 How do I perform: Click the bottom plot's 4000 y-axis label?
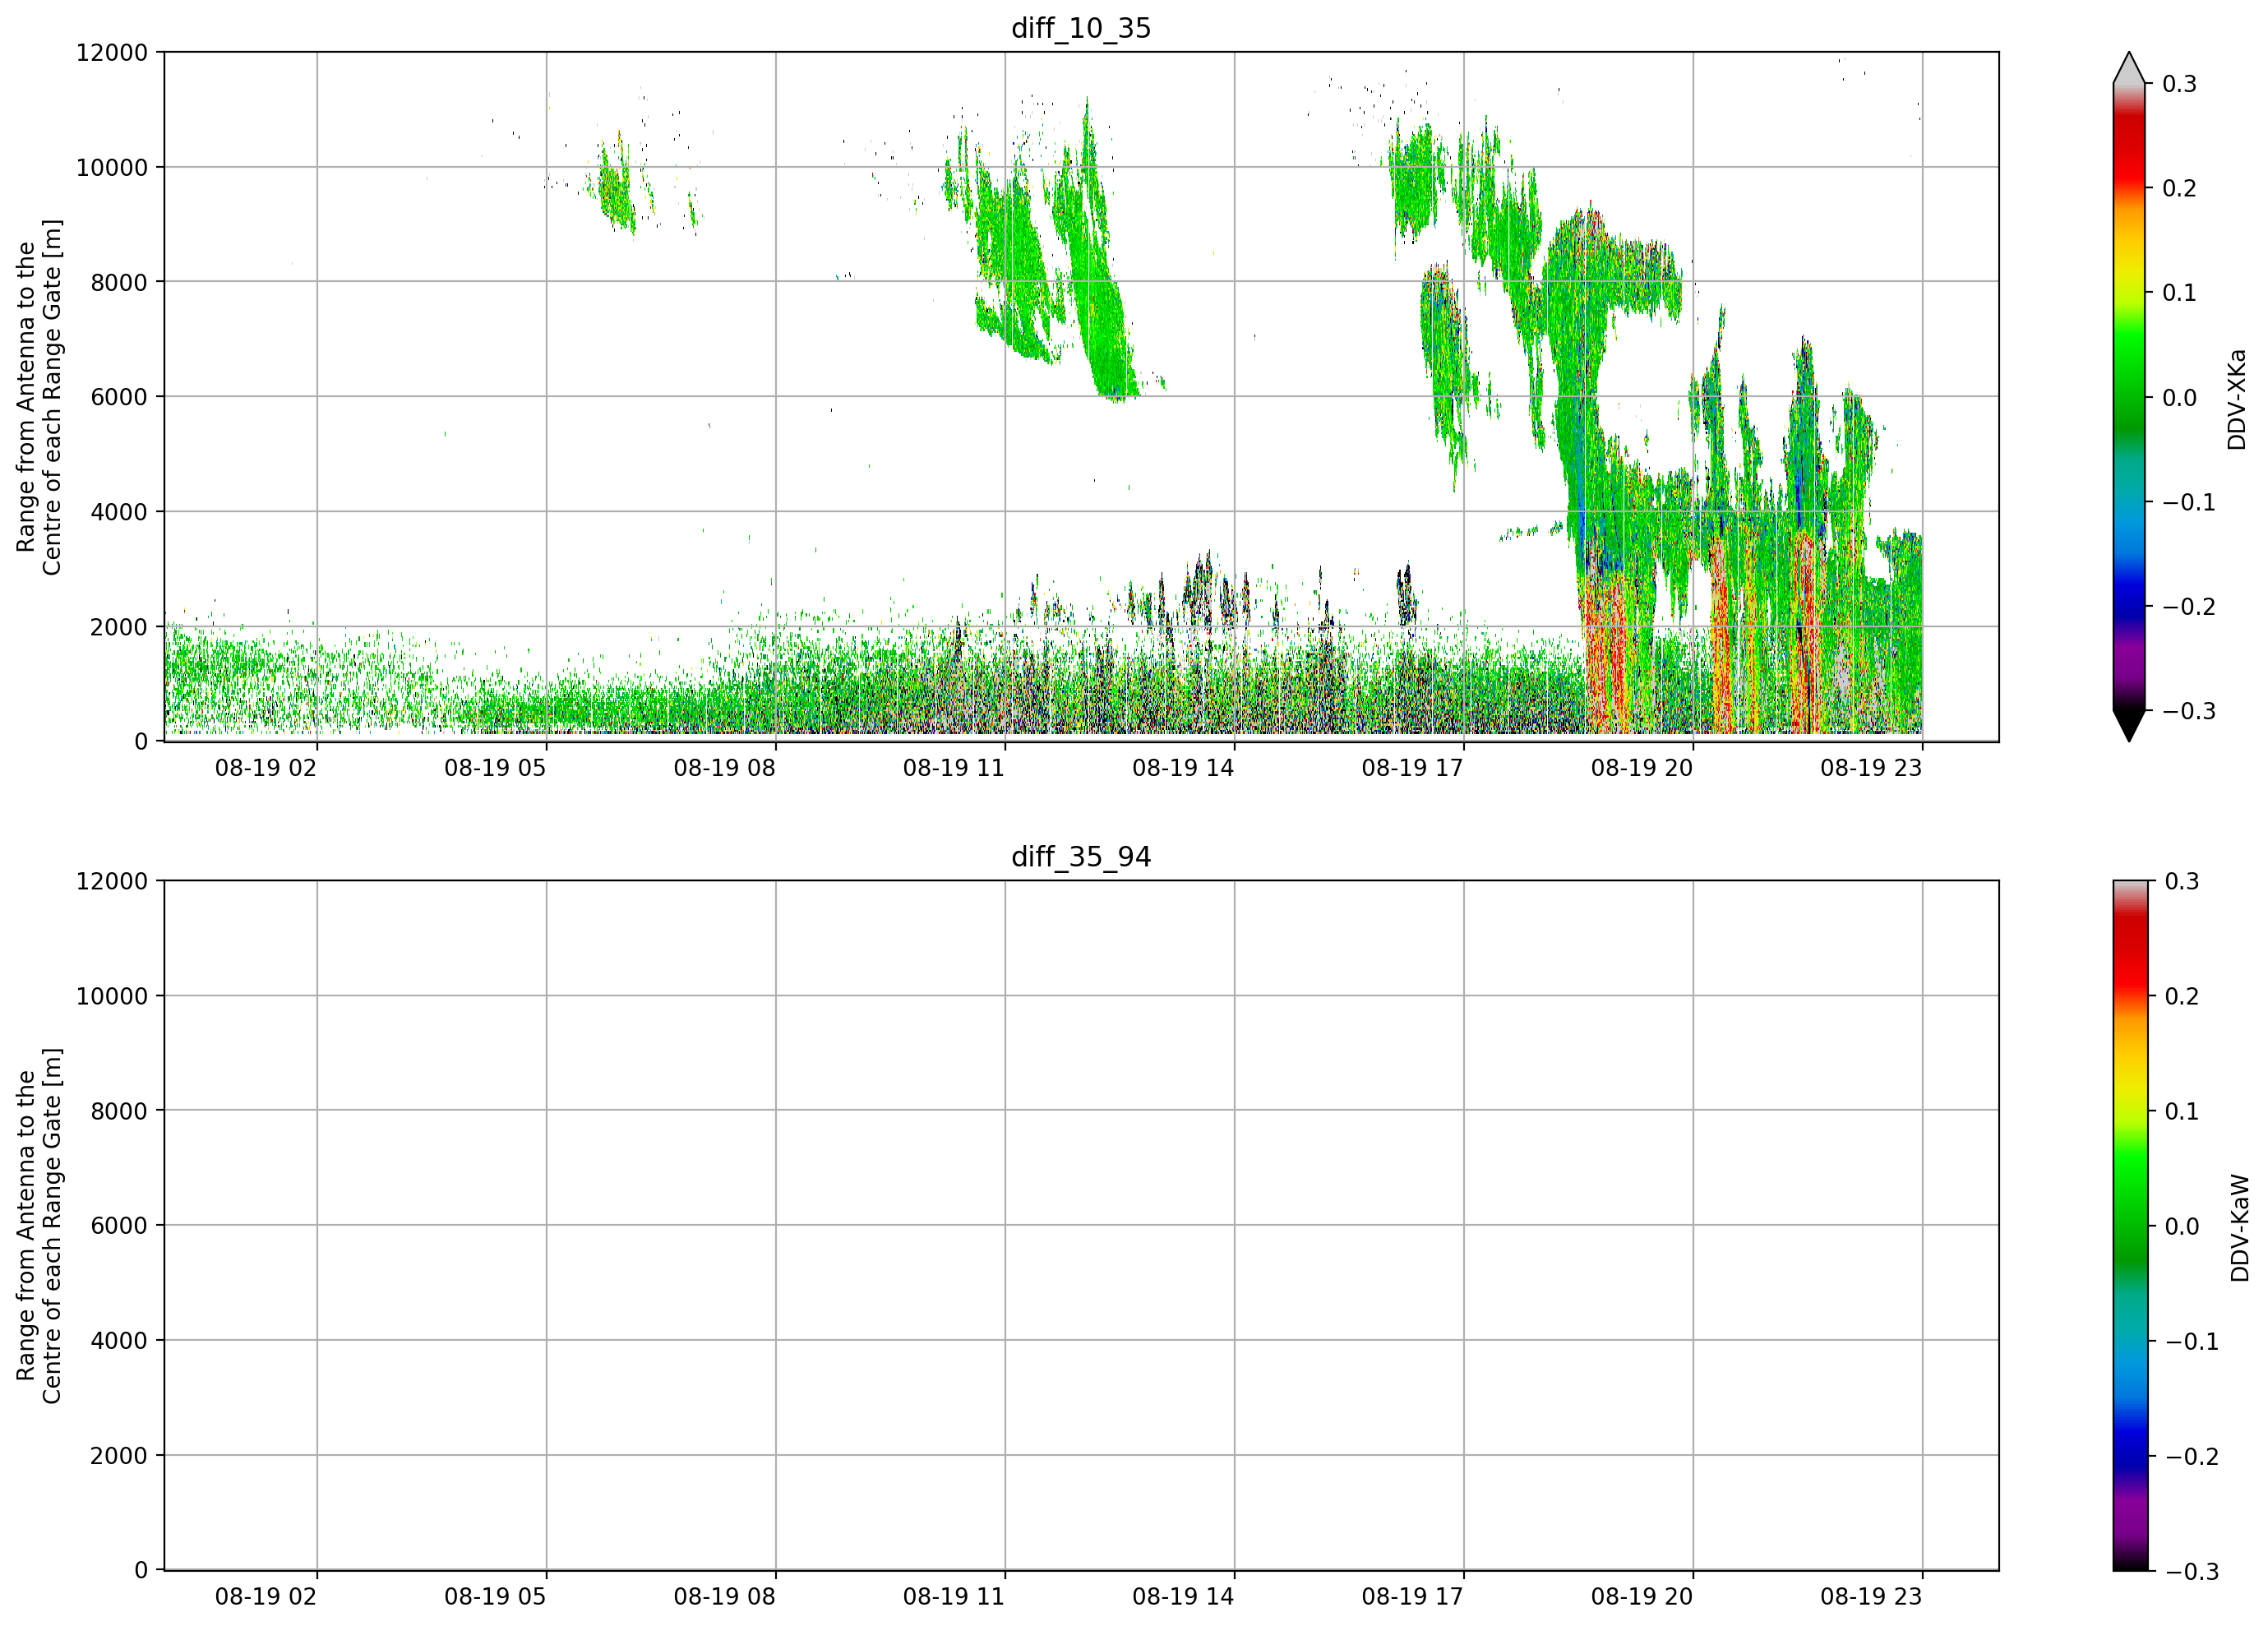119,1341
